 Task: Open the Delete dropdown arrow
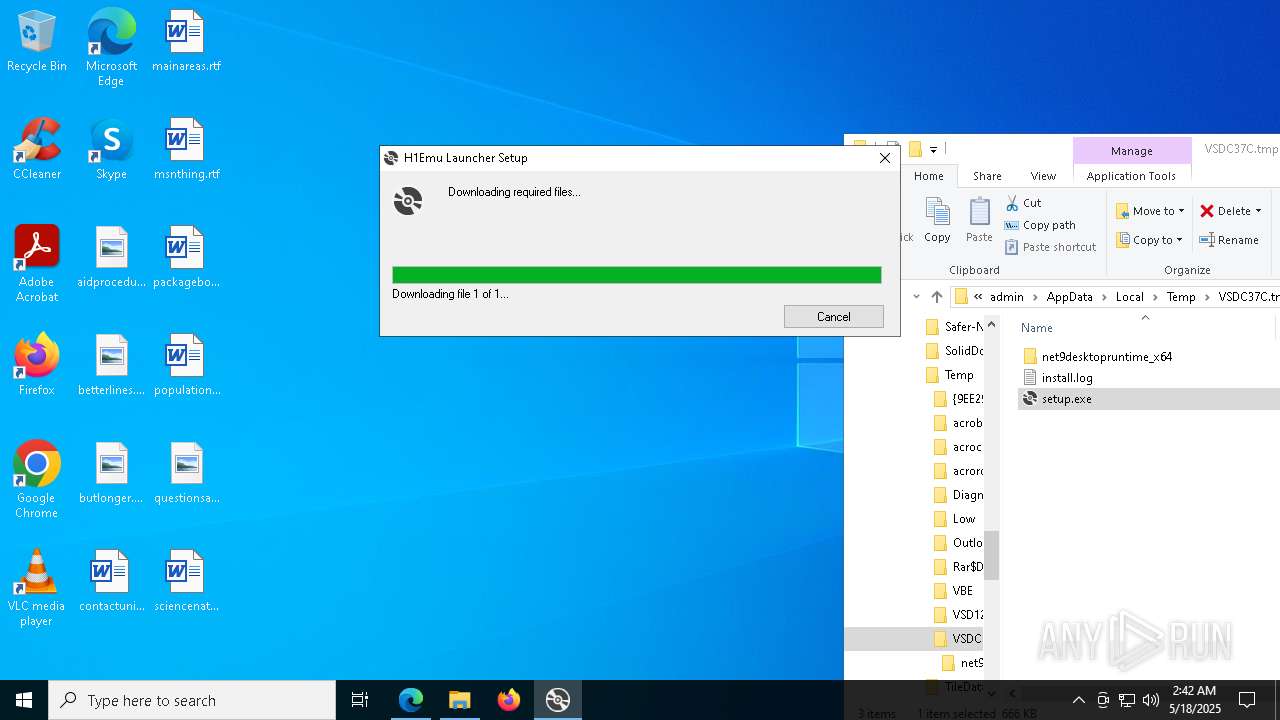(x=1258, y=211)
